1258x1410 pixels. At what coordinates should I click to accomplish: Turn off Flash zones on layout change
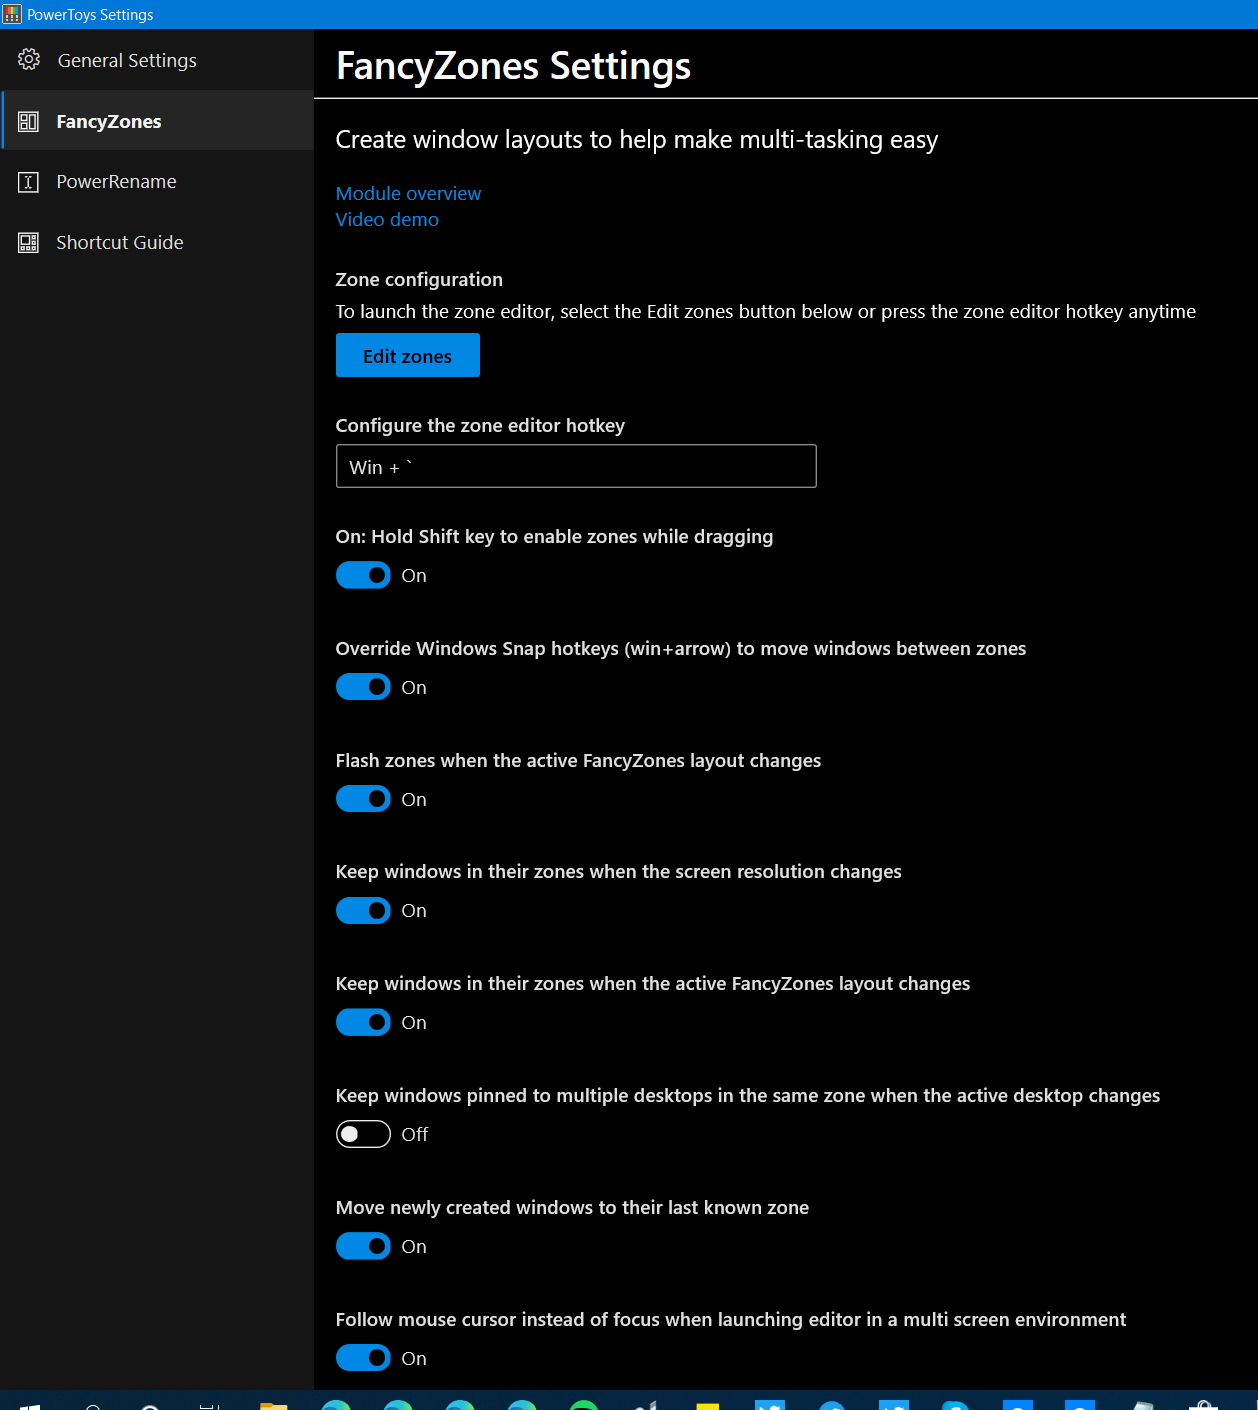click(x=363, y=798)
